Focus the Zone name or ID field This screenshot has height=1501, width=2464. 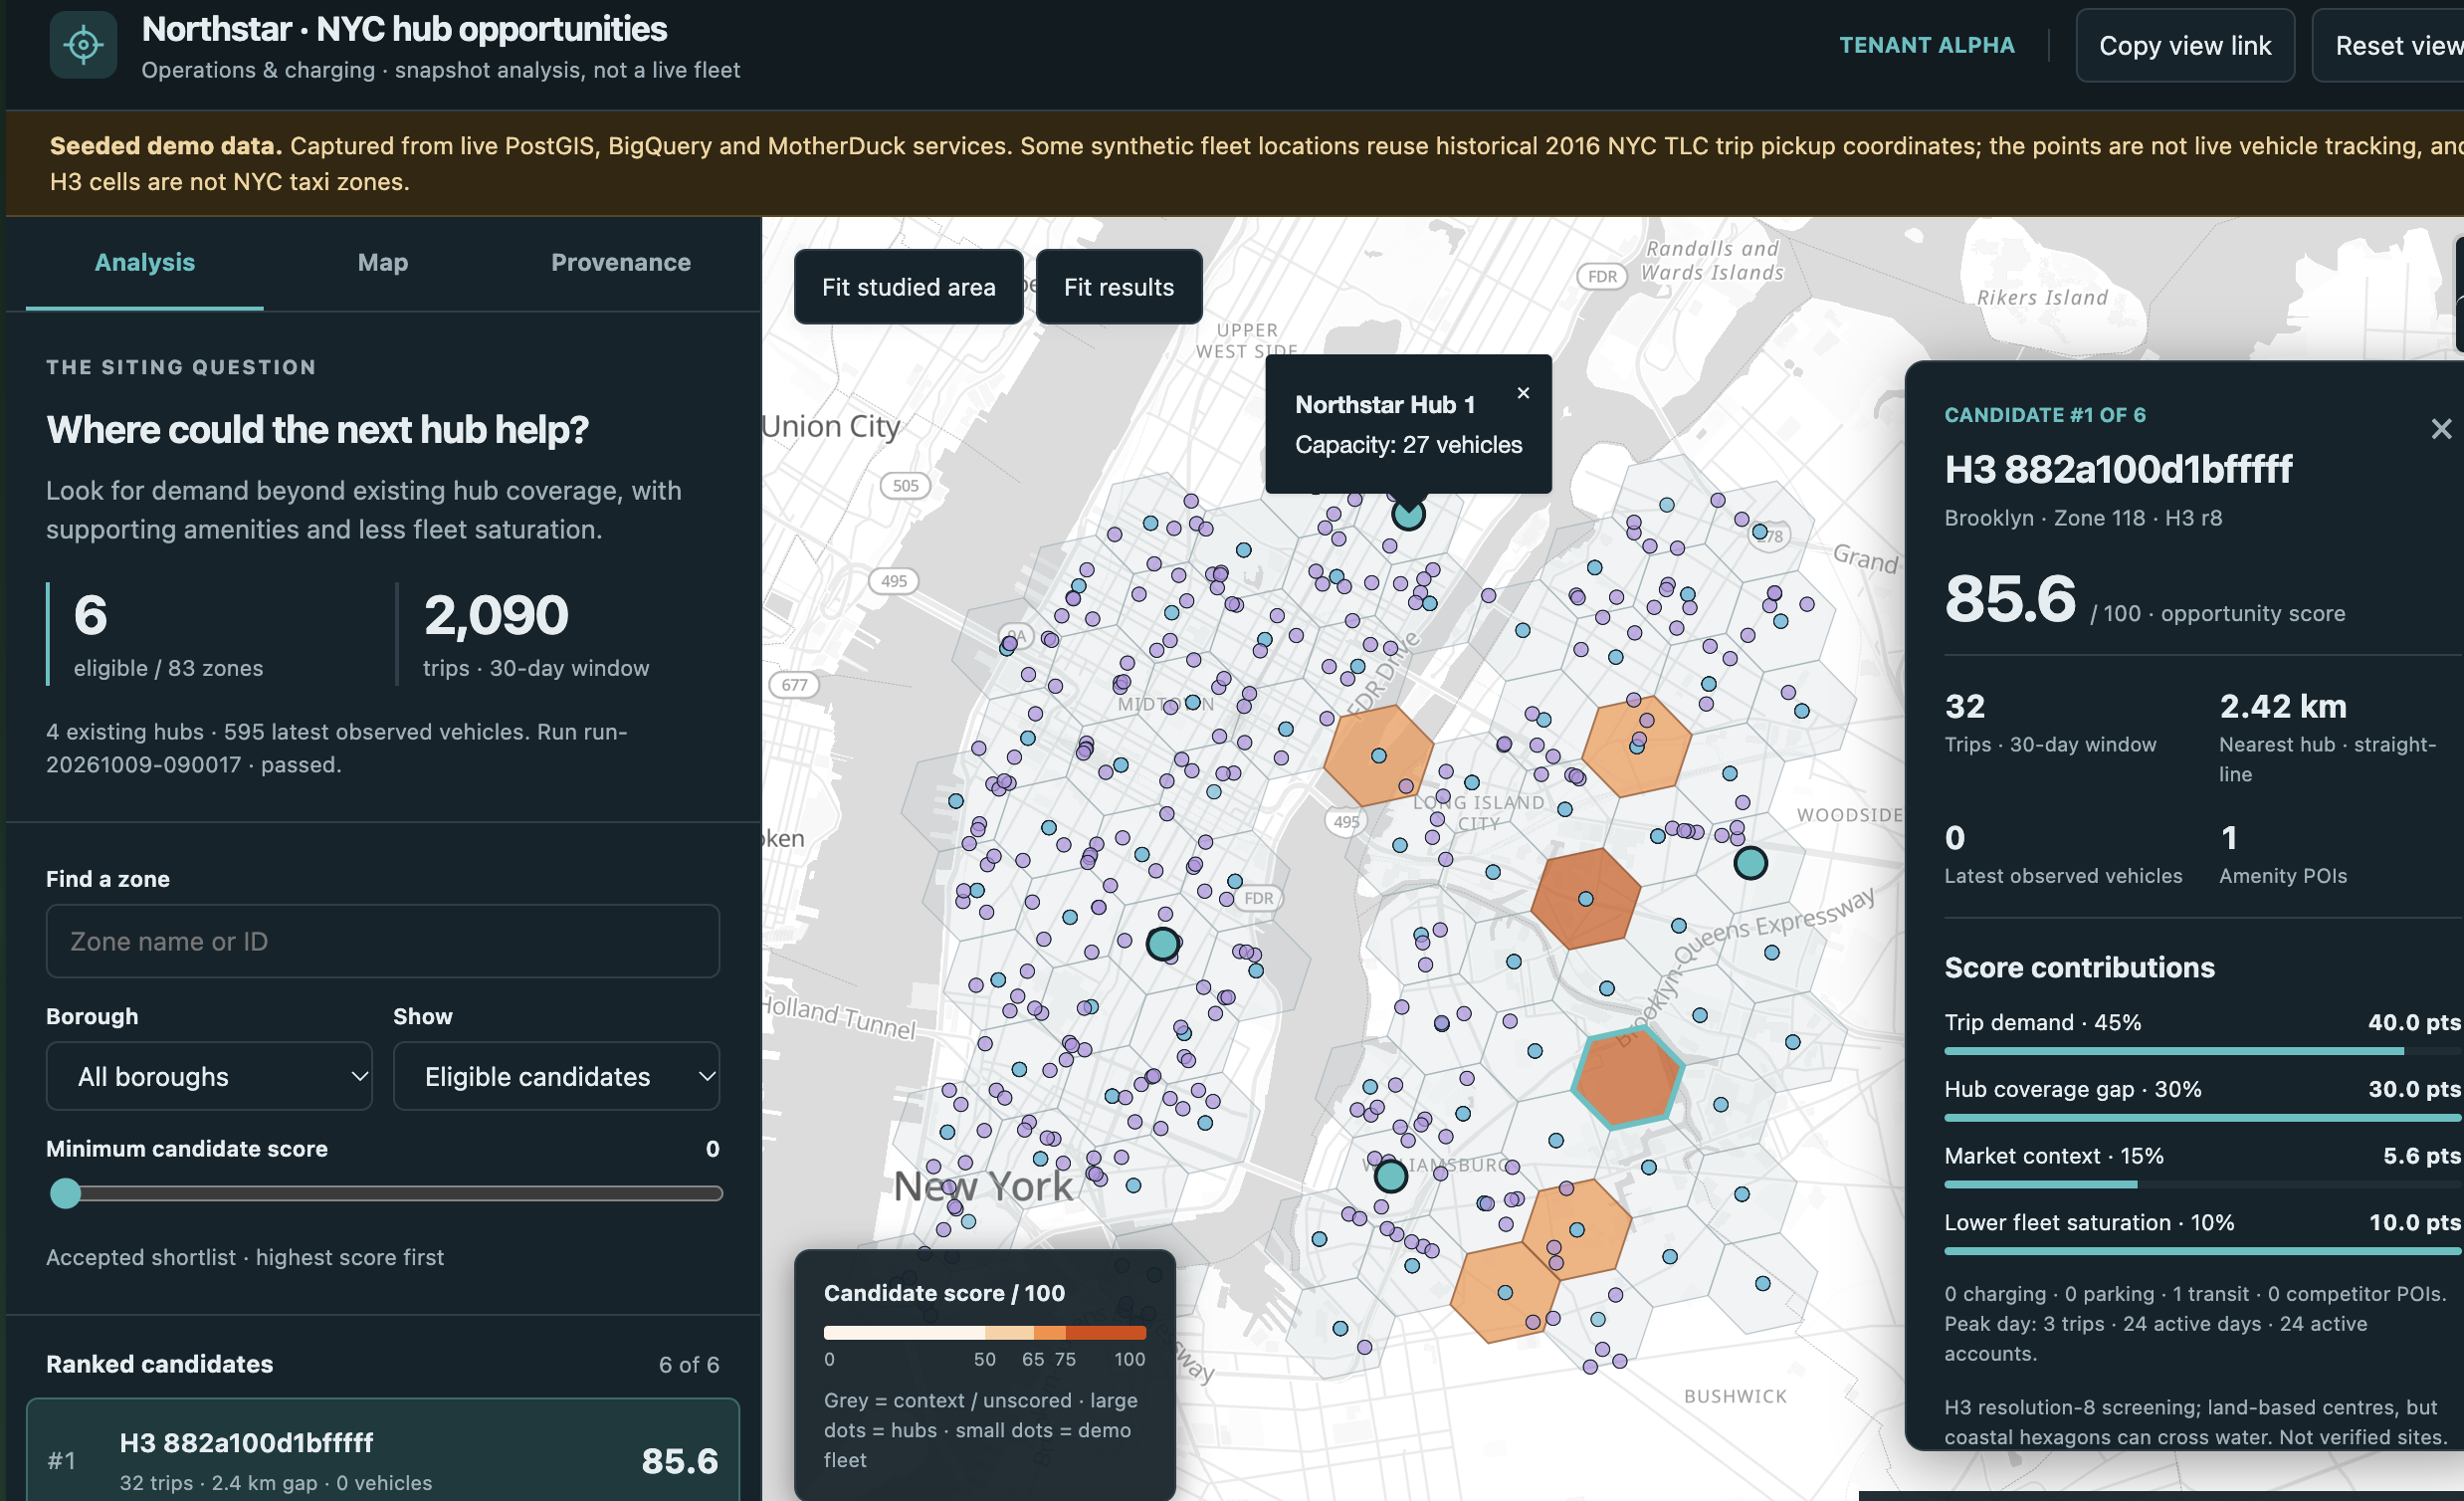(383, 941)
